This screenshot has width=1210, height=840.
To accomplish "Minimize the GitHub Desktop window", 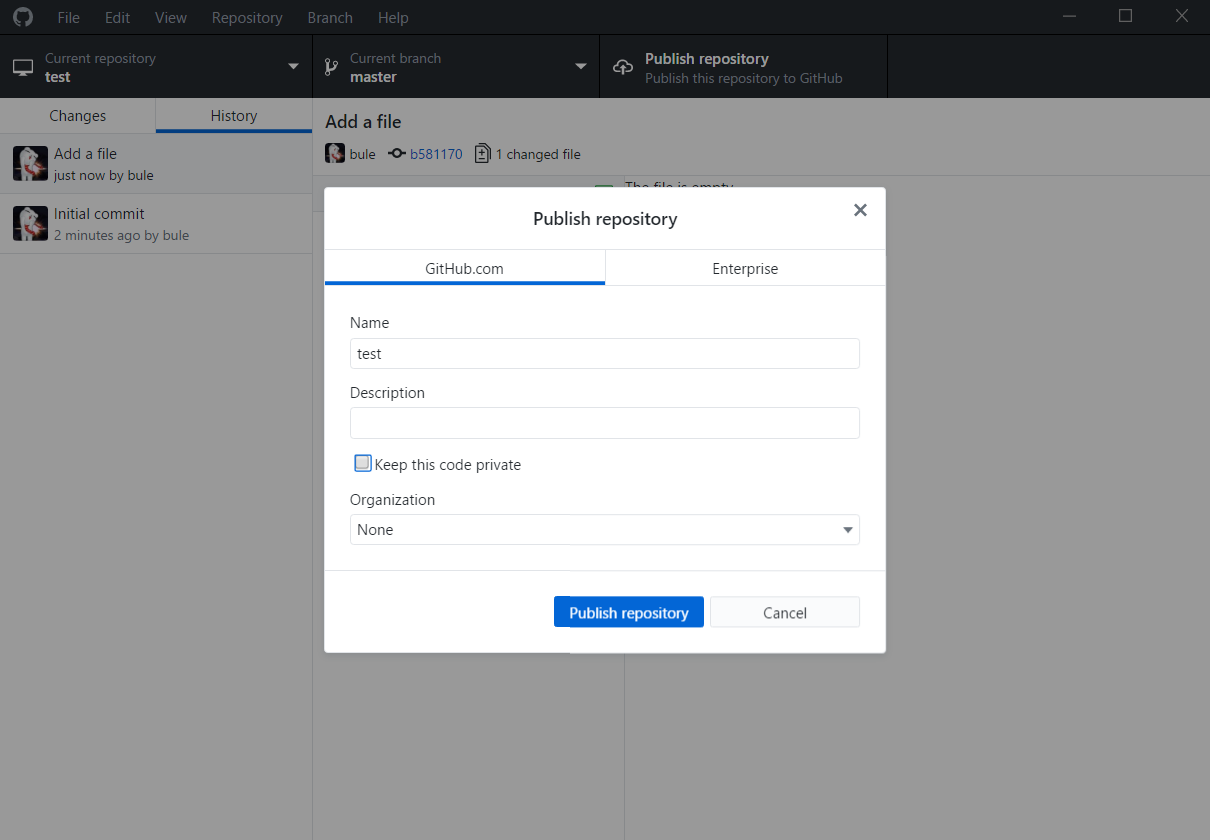I will (x=1070, y=17).
